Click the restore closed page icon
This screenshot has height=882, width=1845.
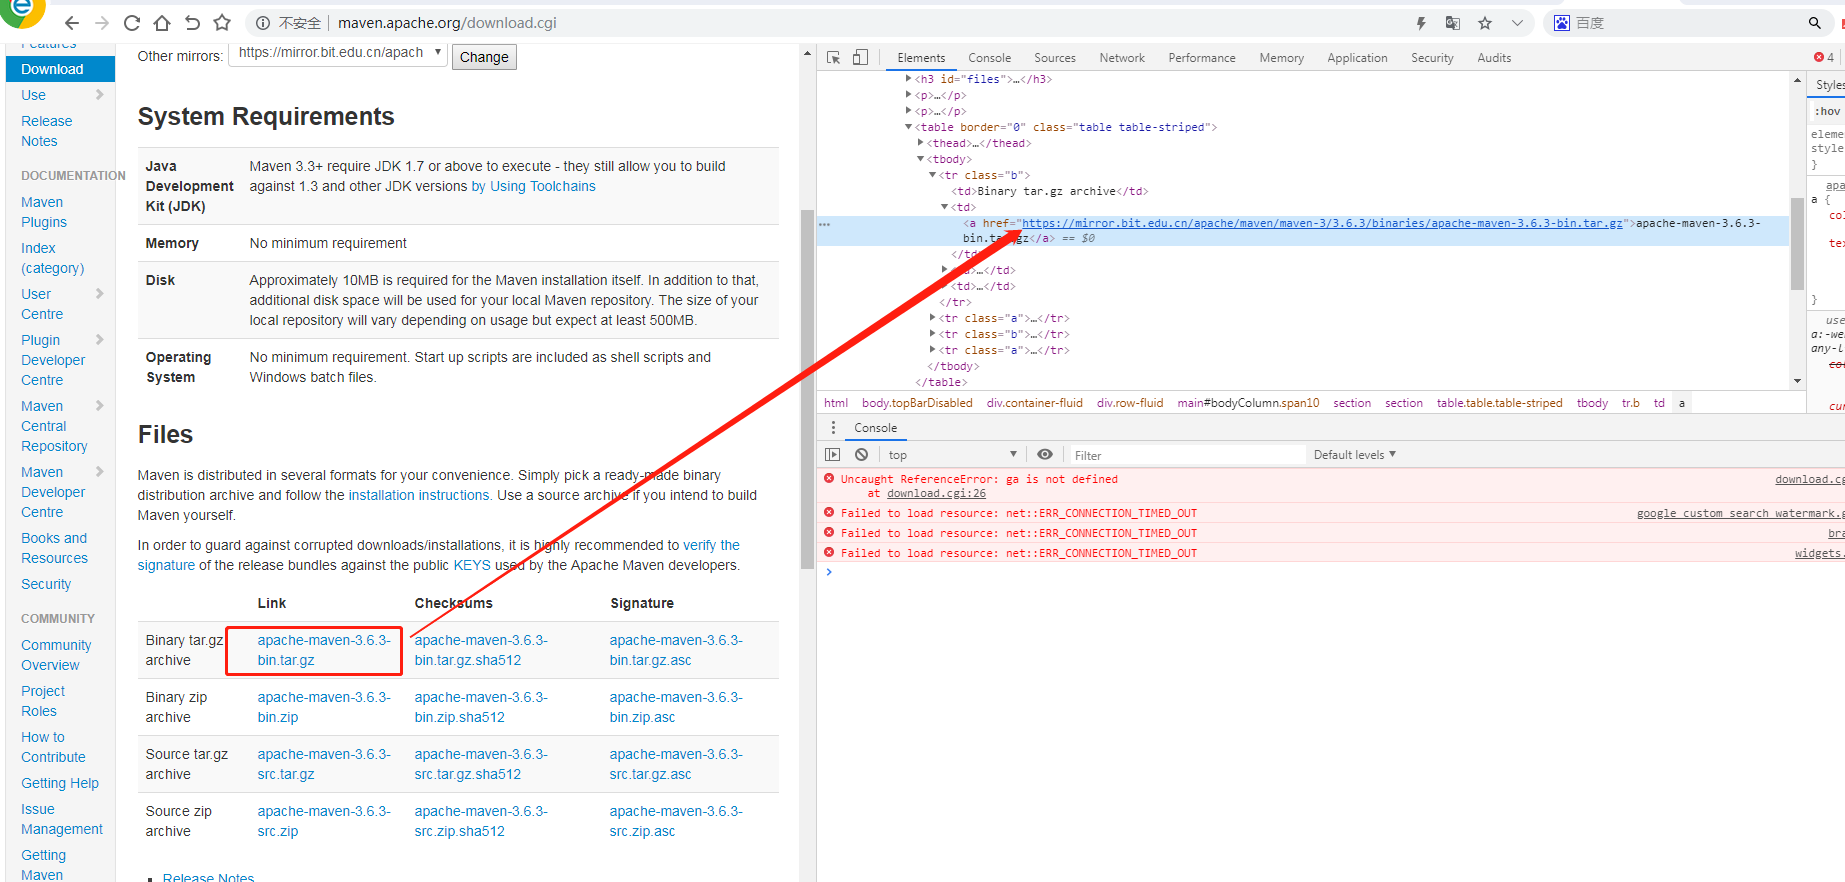coord(192,23)
